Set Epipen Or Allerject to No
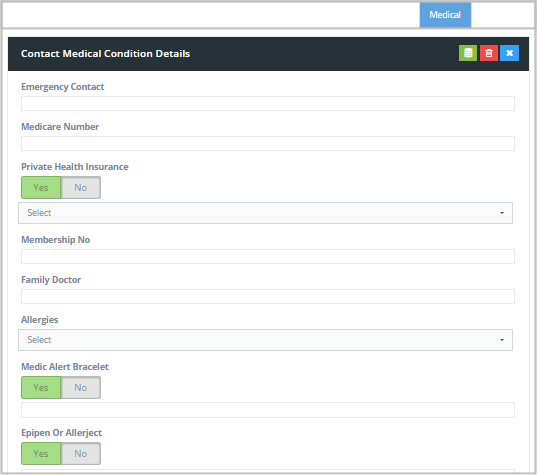The height and width of the screenshot is (476, 538). 81,454
